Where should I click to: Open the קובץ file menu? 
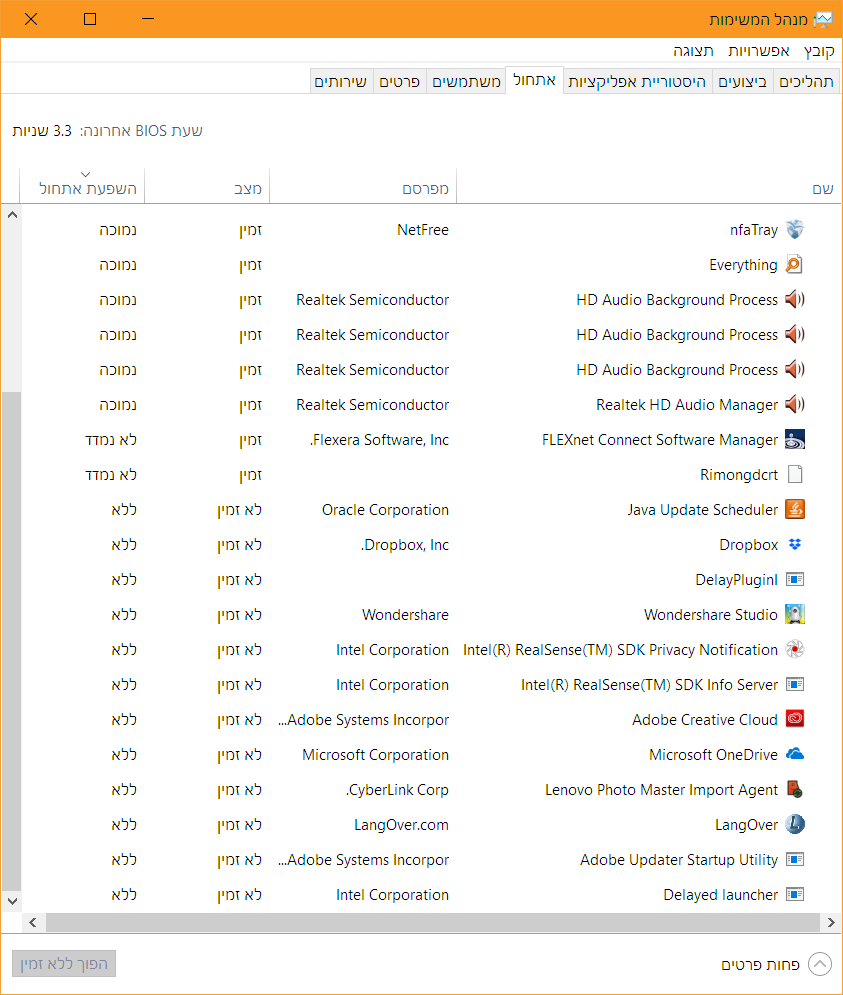(819, 51)
